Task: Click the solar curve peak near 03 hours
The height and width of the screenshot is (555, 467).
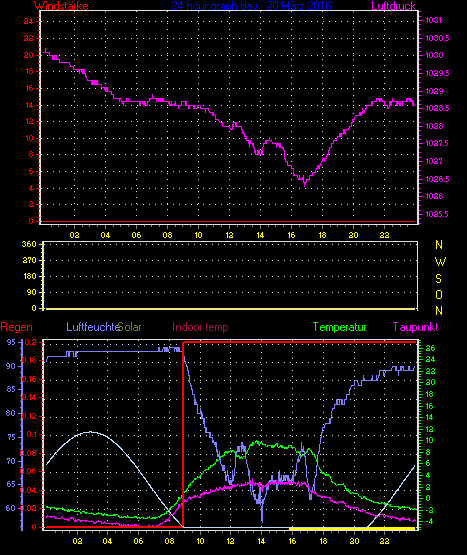Action: point(91,432)
